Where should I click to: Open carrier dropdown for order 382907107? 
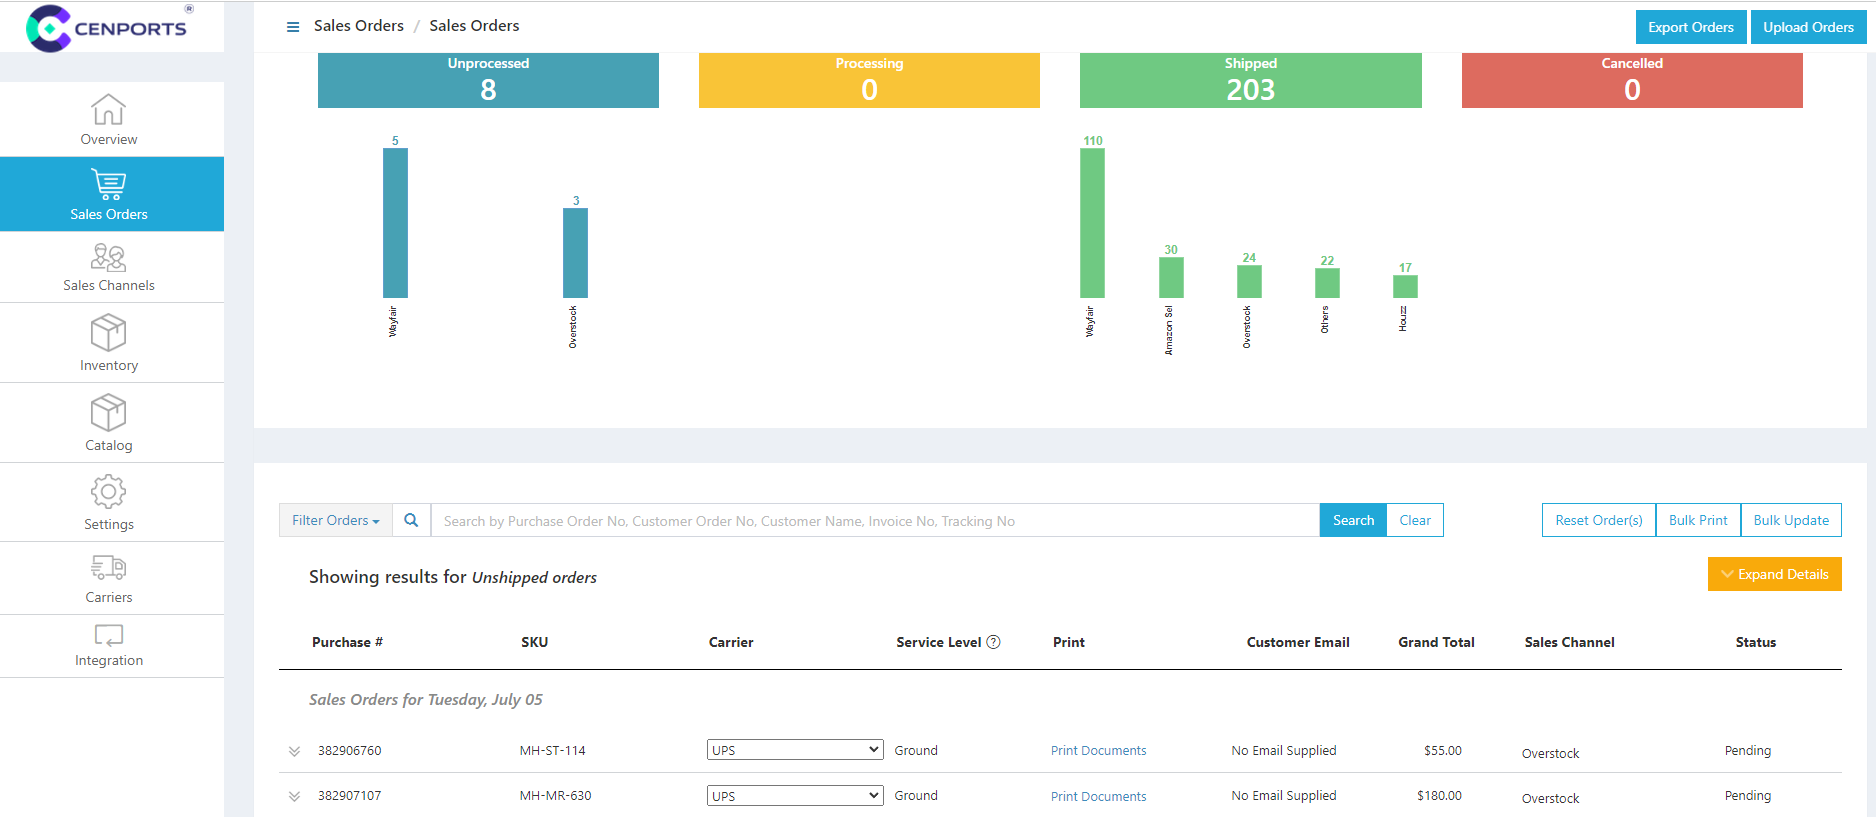[x=794, y=796]
